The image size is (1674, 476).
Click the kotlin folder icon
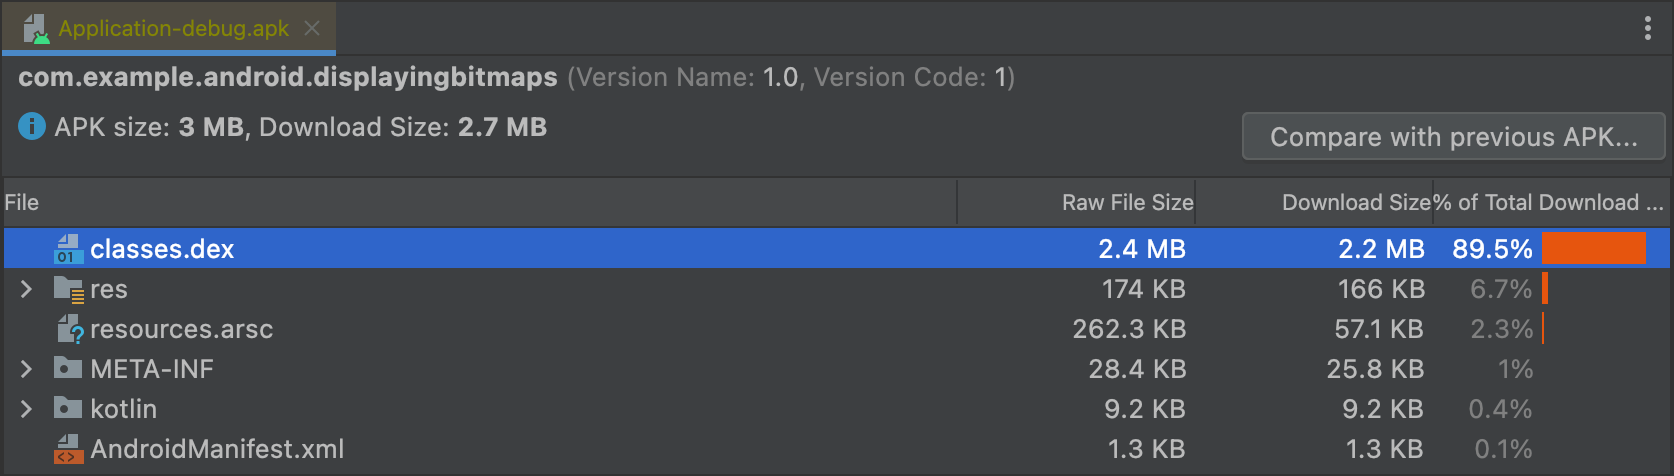tap(67, 408)
